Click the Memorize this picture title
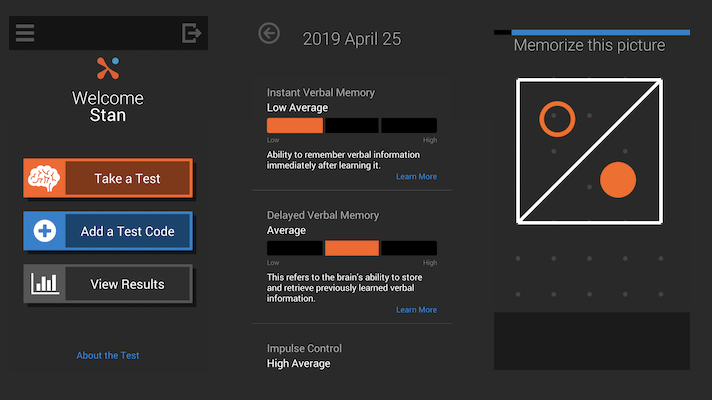 tap(589, 45)
